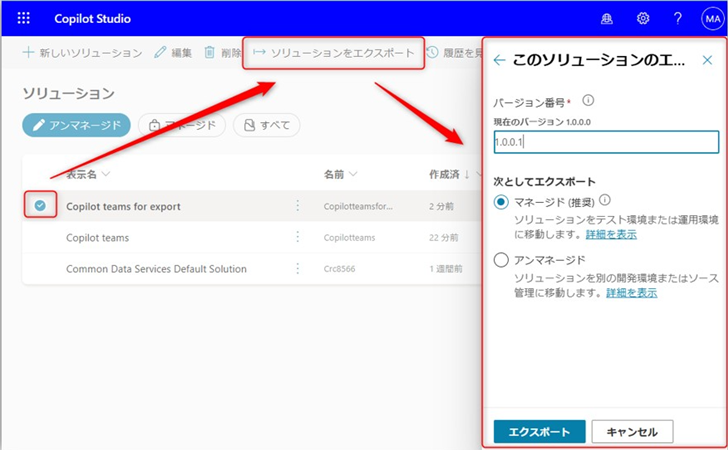The width and height of the screenshot is (728, 450).
Task: Click the 削除 trash command
Action: tap(223, 52)
